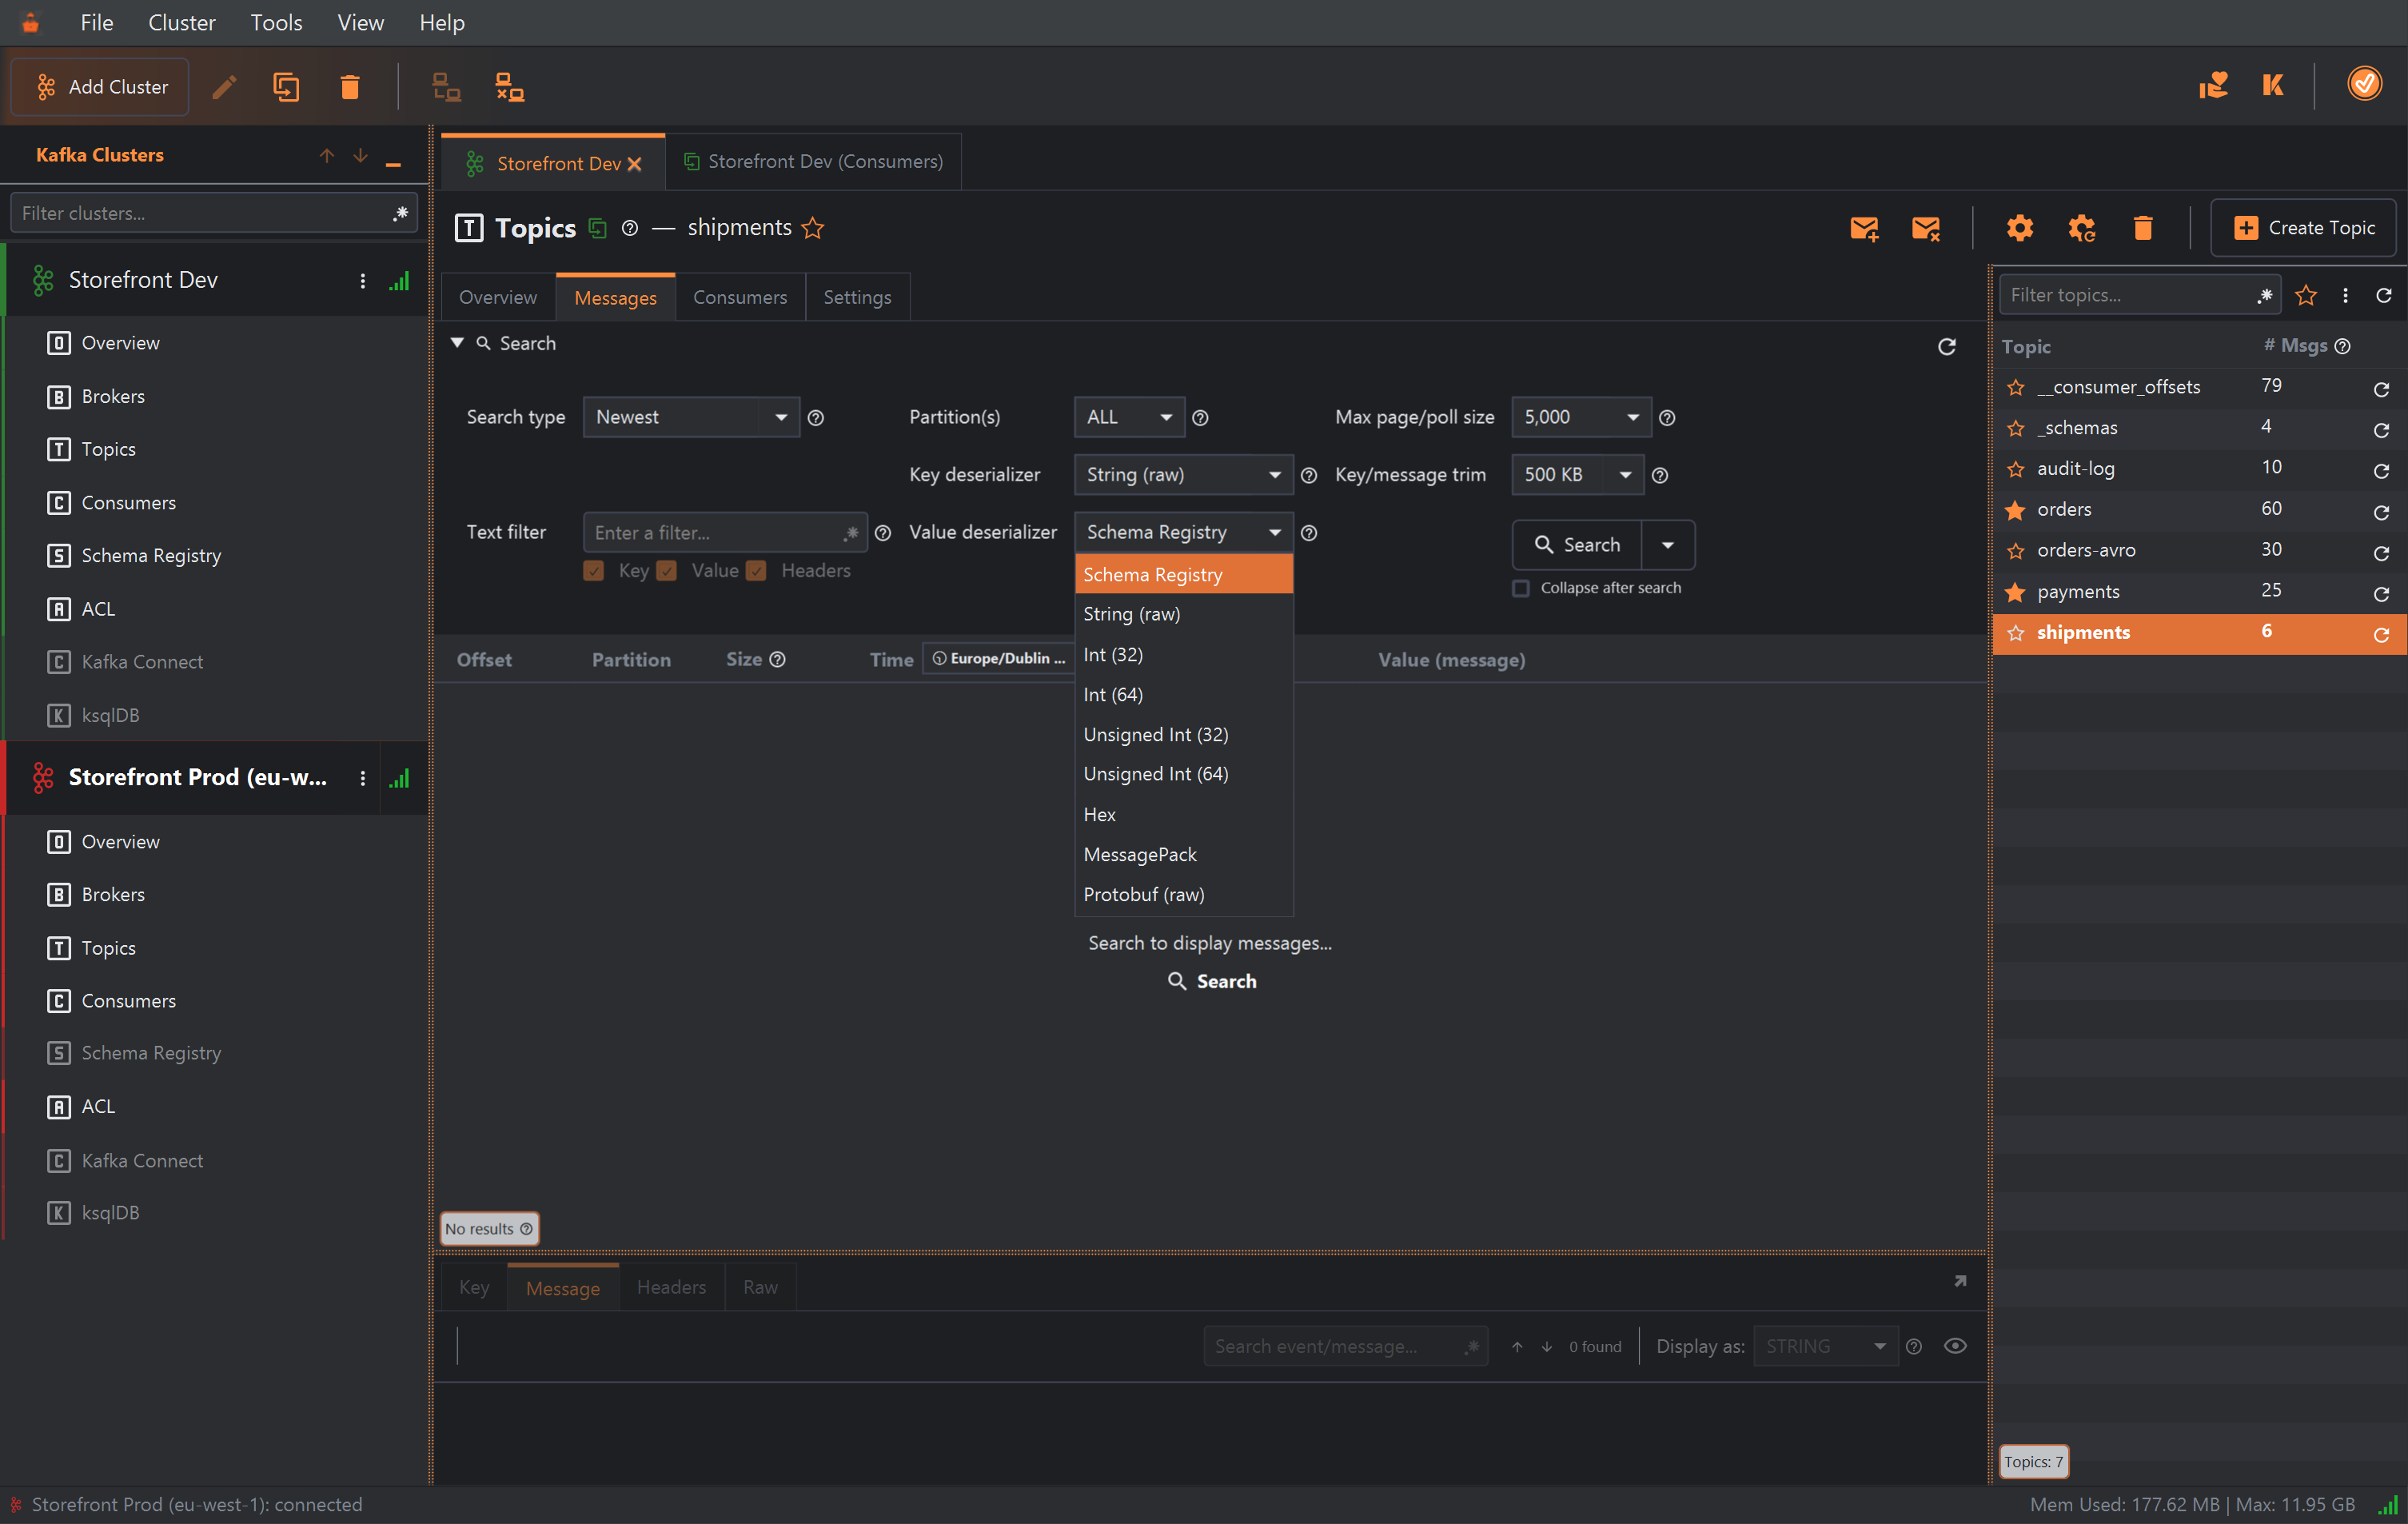Click the Add Cluster button
The width and height of the screenshot is (2408, 1524).
[100, 87]
